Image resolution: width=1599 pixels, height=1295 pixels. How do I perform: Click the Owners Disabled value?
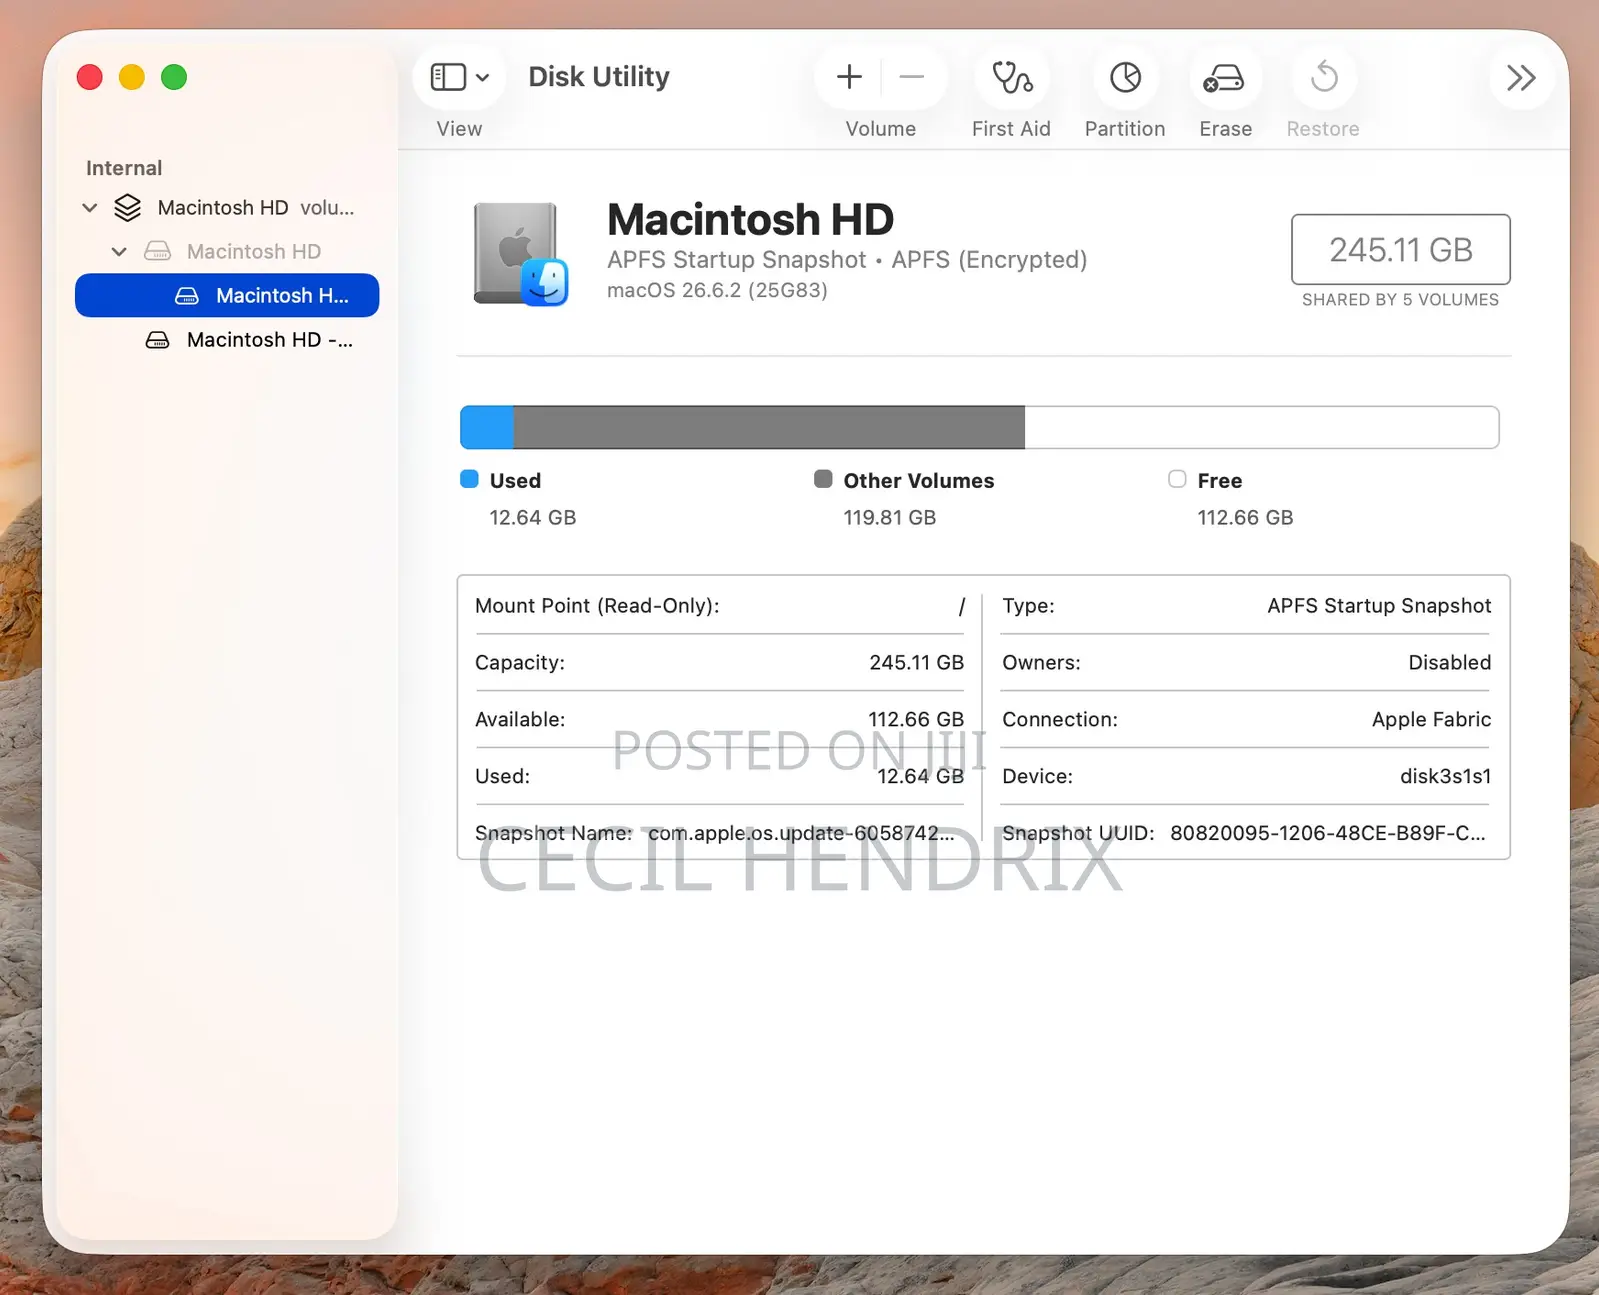(1449, 663)
